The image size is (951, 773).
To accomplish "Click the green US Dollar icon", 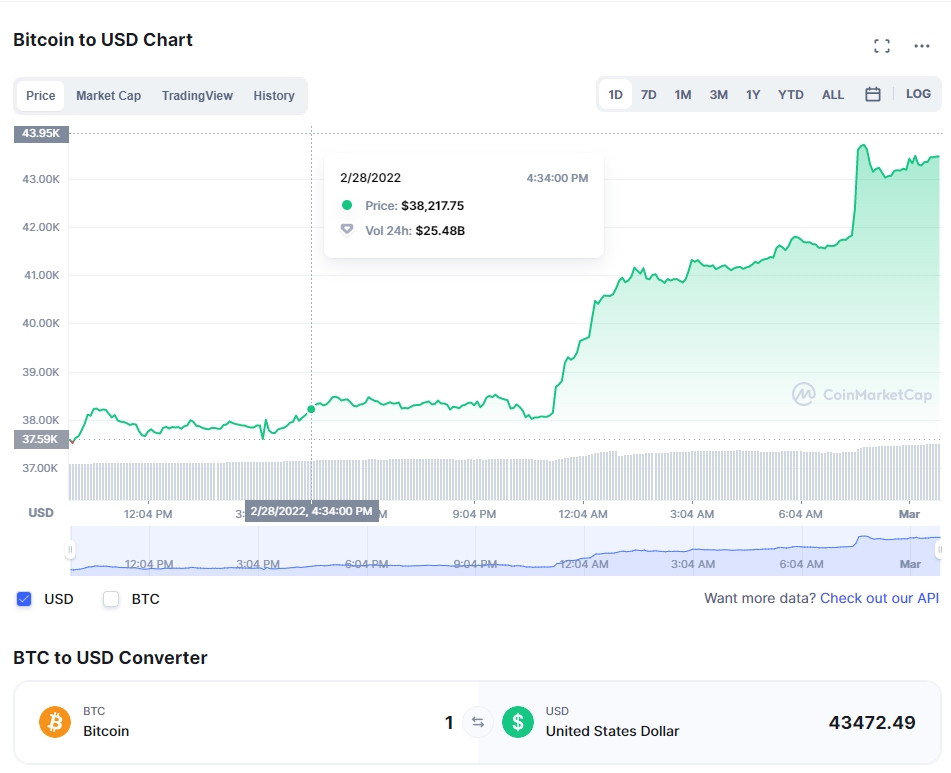I will tap(518, 722).
